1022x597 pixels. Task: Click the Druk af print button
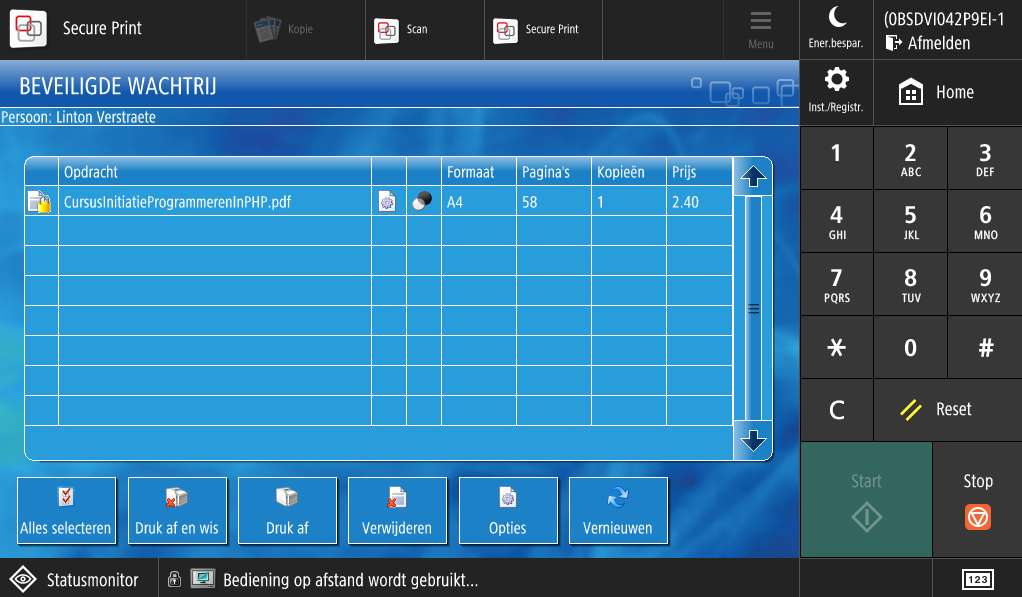(287, 510)
